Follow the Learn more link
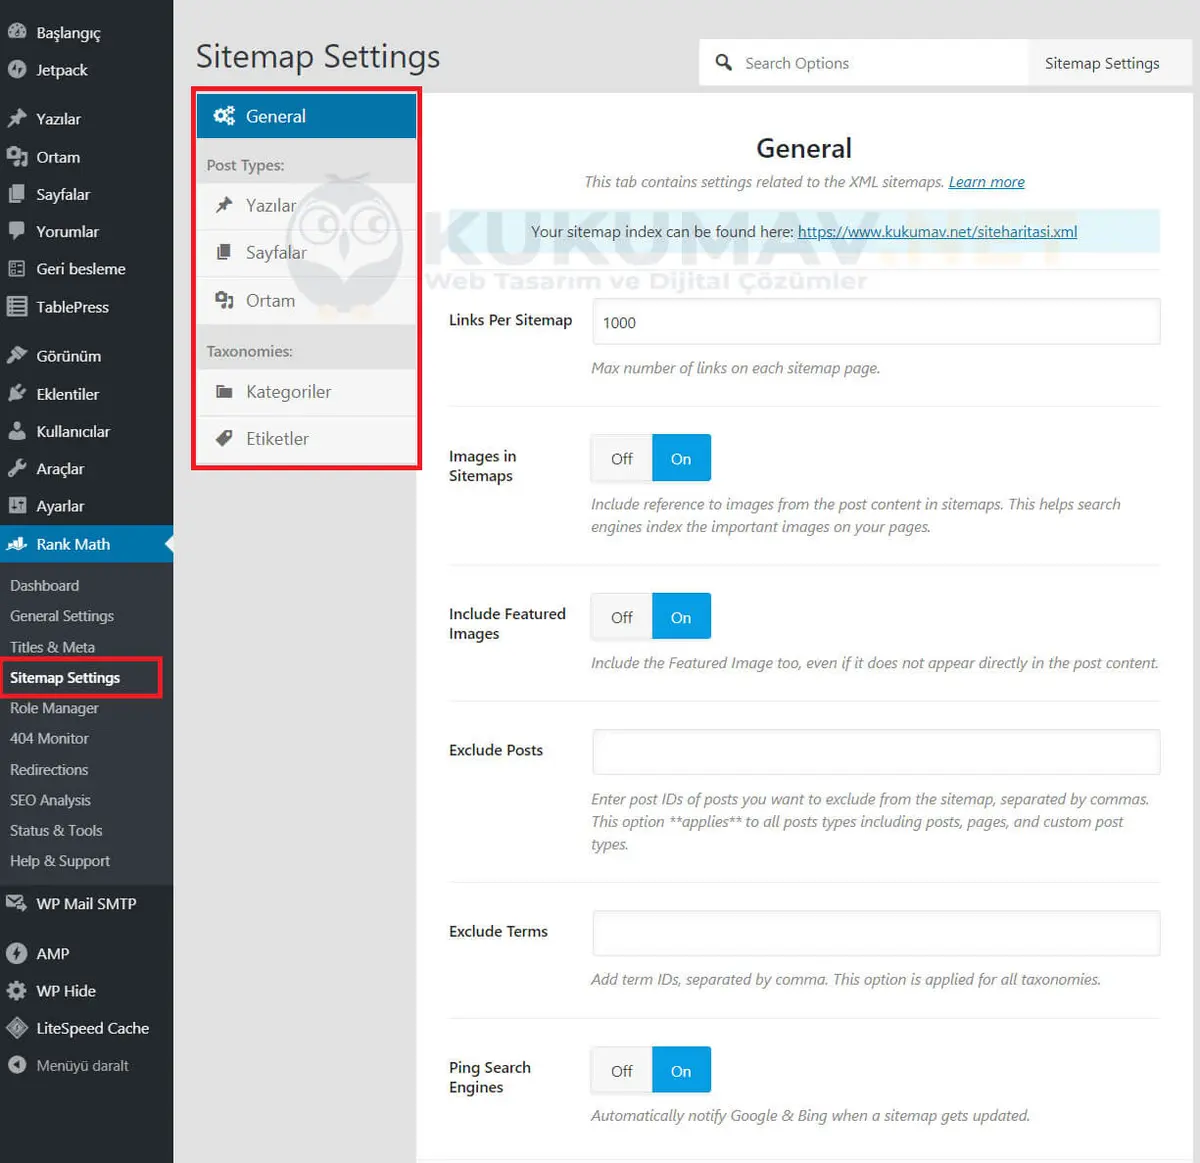1200x1163 pixels. coord(986,182)
